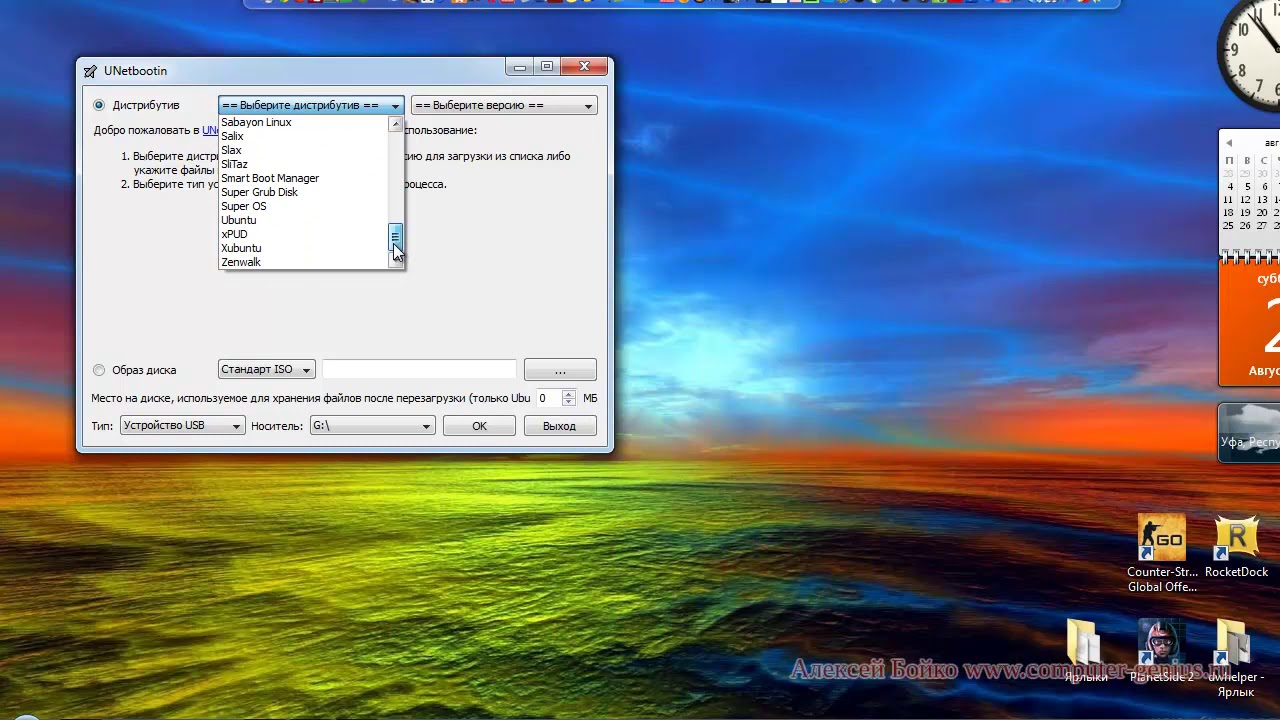The height and width of the screenshot is (720, 1280).
Task: Open the Выберите версию dropdown
Action: point(504,105)
